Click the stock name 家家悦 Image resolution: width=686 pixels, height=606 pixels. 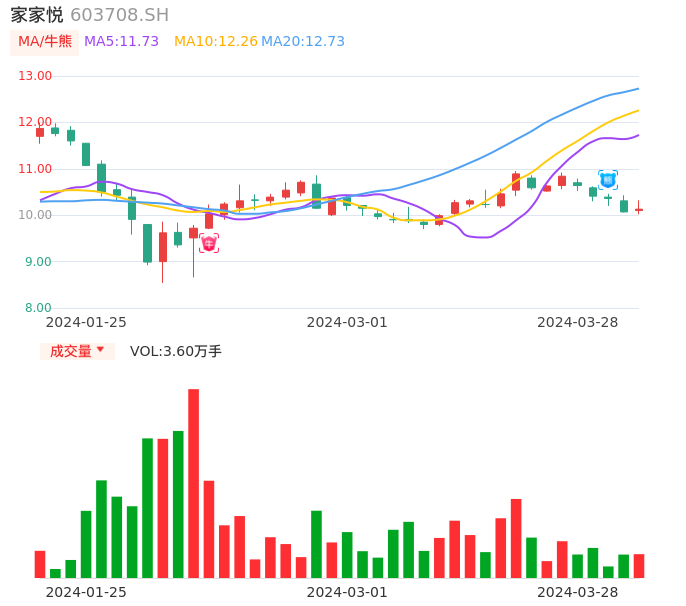[37, 15]
